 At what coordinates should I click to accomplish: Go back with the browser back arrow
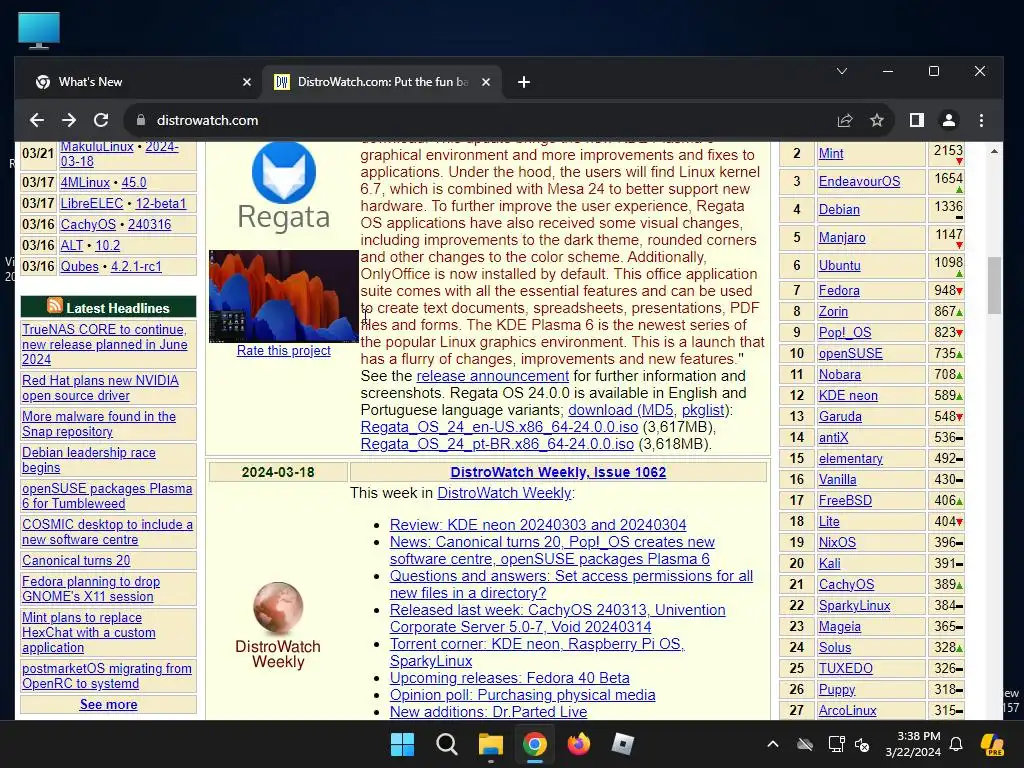(37, 120)
